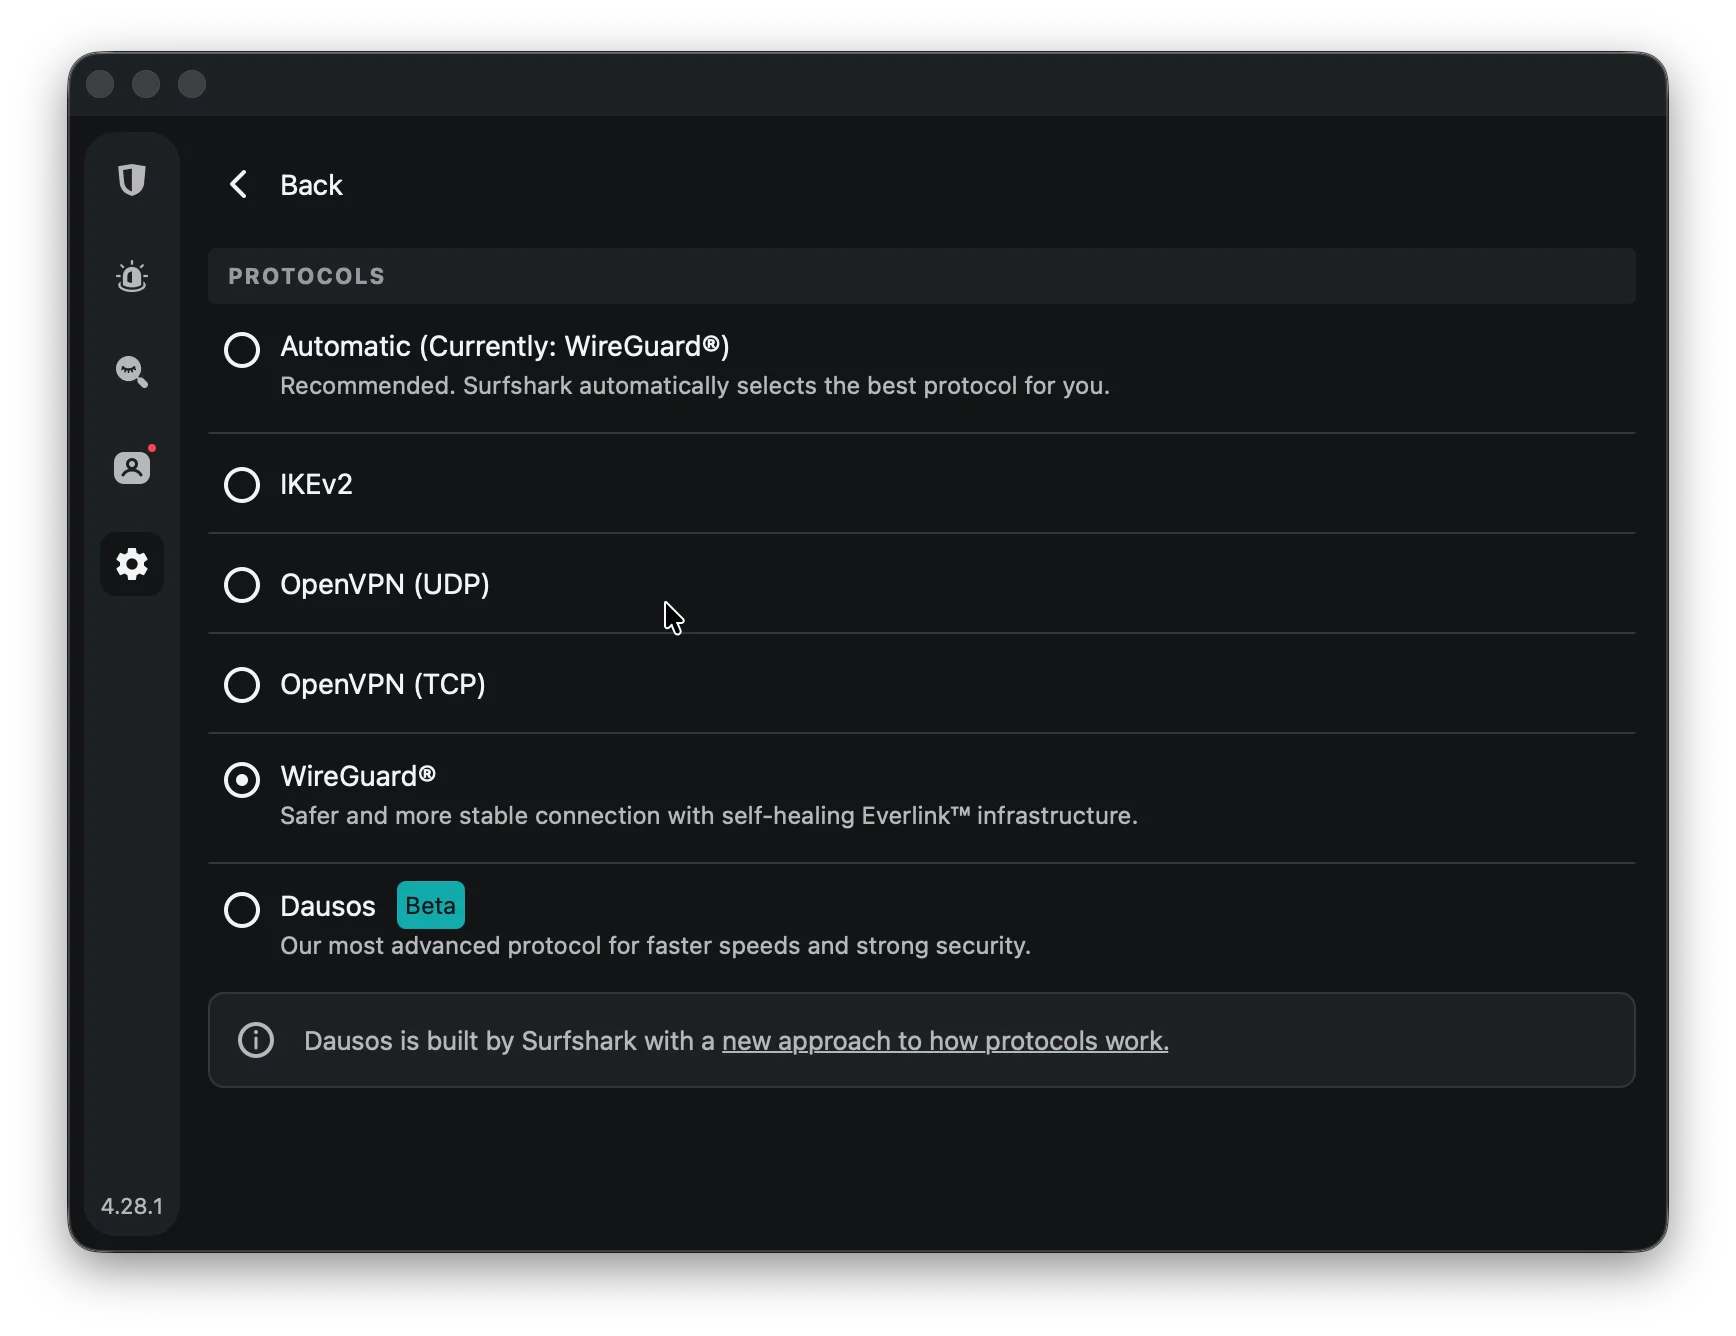
Task: Open the Alert siren section in the sidebar
Action: point(132,276)
